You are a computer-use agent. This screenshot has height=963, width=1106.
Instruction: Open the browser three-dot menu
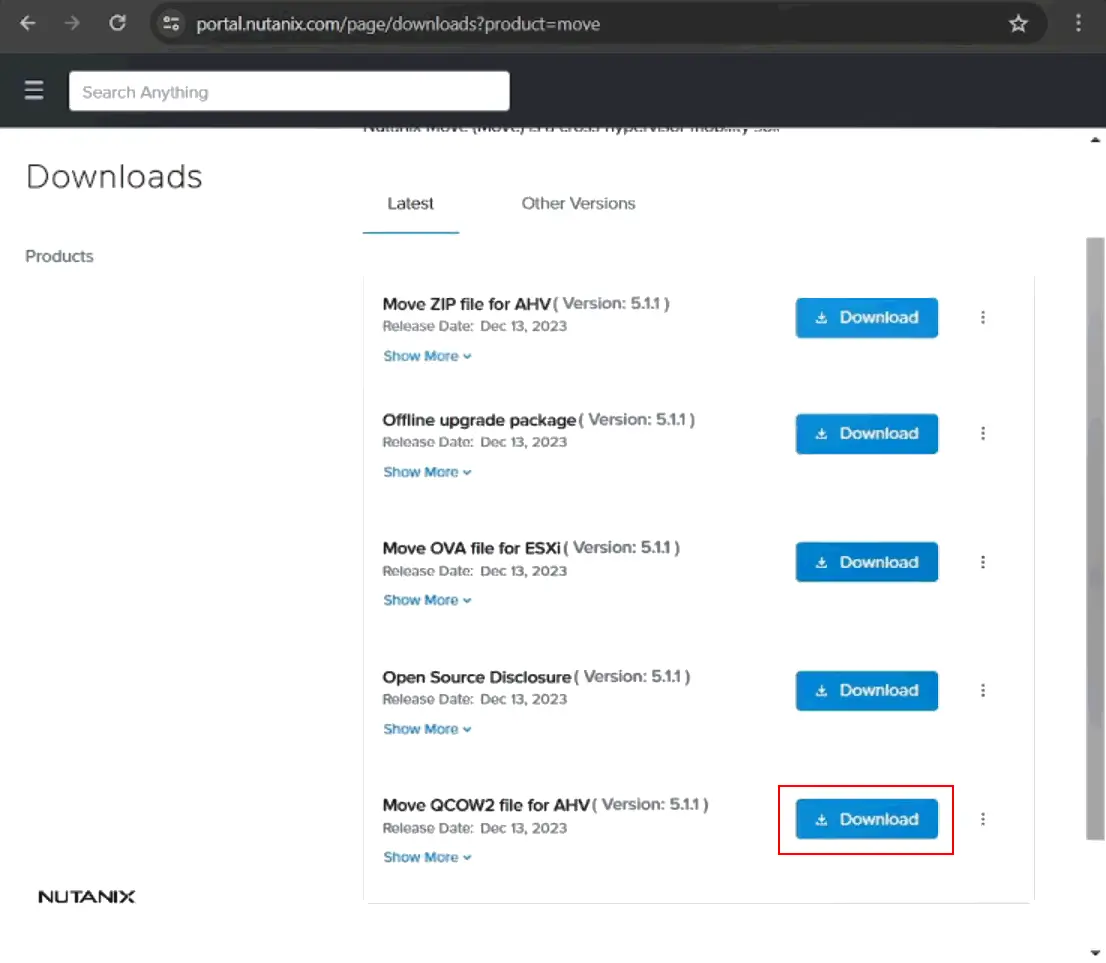1078,23
